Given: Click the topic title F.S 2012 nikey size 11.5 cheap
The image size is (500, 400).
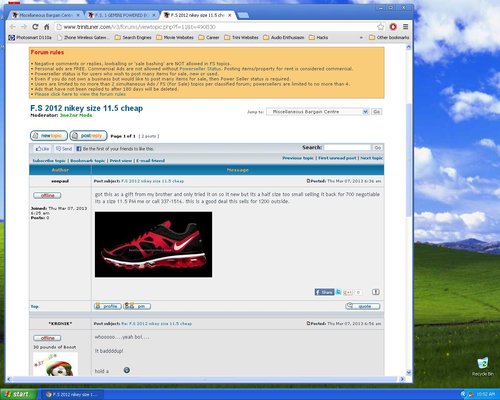Looking at the screenshot, I should tap(87, 108).
